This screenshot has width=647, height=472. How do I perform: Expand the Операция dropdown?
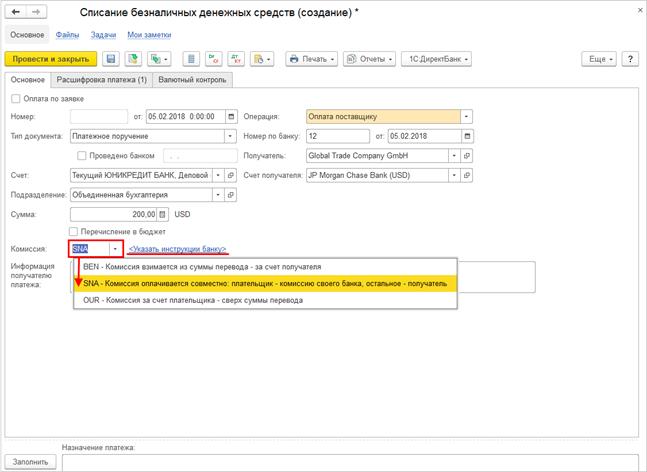coord(467,116)
